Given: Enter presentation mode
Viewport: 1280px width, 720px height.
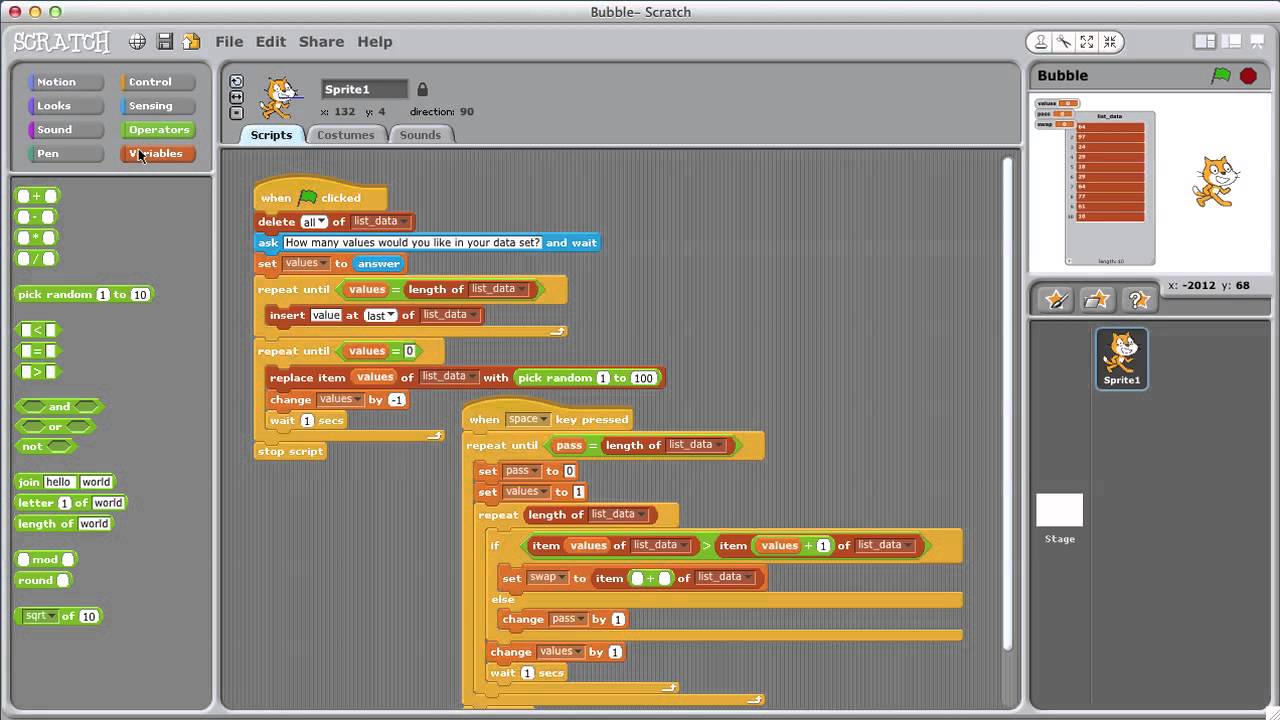Looking at the screenshot, I should 1258,42.
